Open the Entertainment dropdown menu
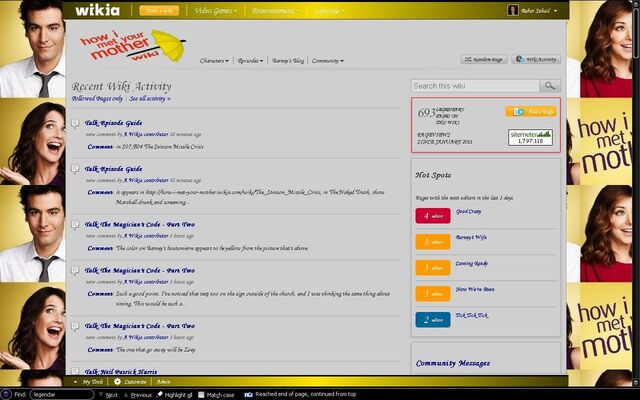Screen dimensions: 640x400 (x=275, y=11)
